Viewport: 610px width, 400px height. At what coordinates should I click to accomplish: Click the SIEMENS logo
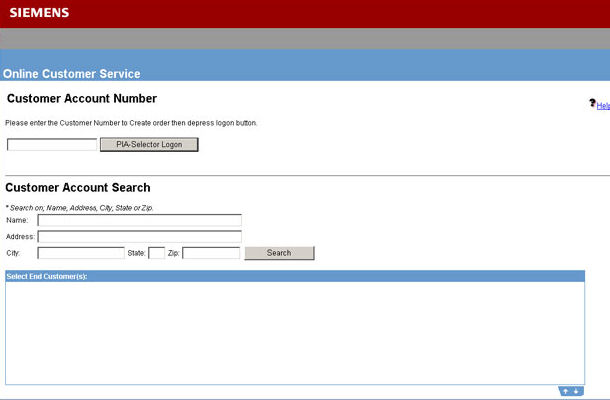[x=39, y=12]
